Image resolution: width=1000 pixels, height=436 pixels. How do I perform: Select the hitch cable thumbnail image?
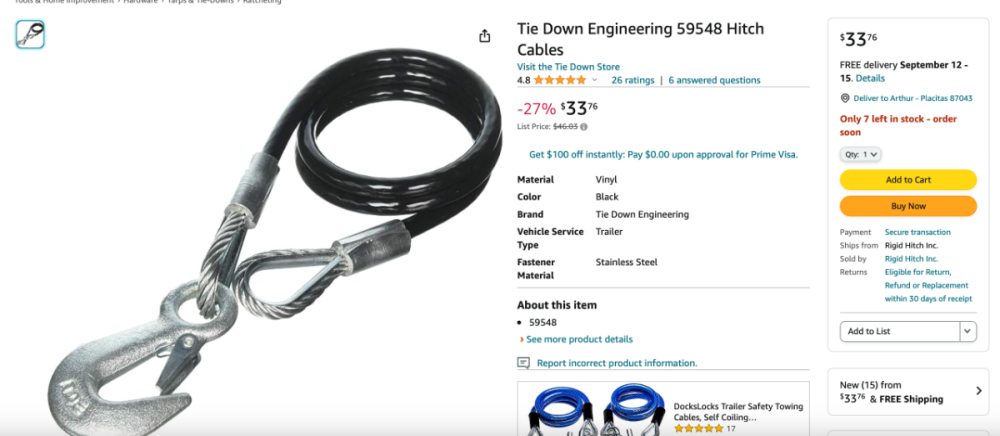point(31,34)
